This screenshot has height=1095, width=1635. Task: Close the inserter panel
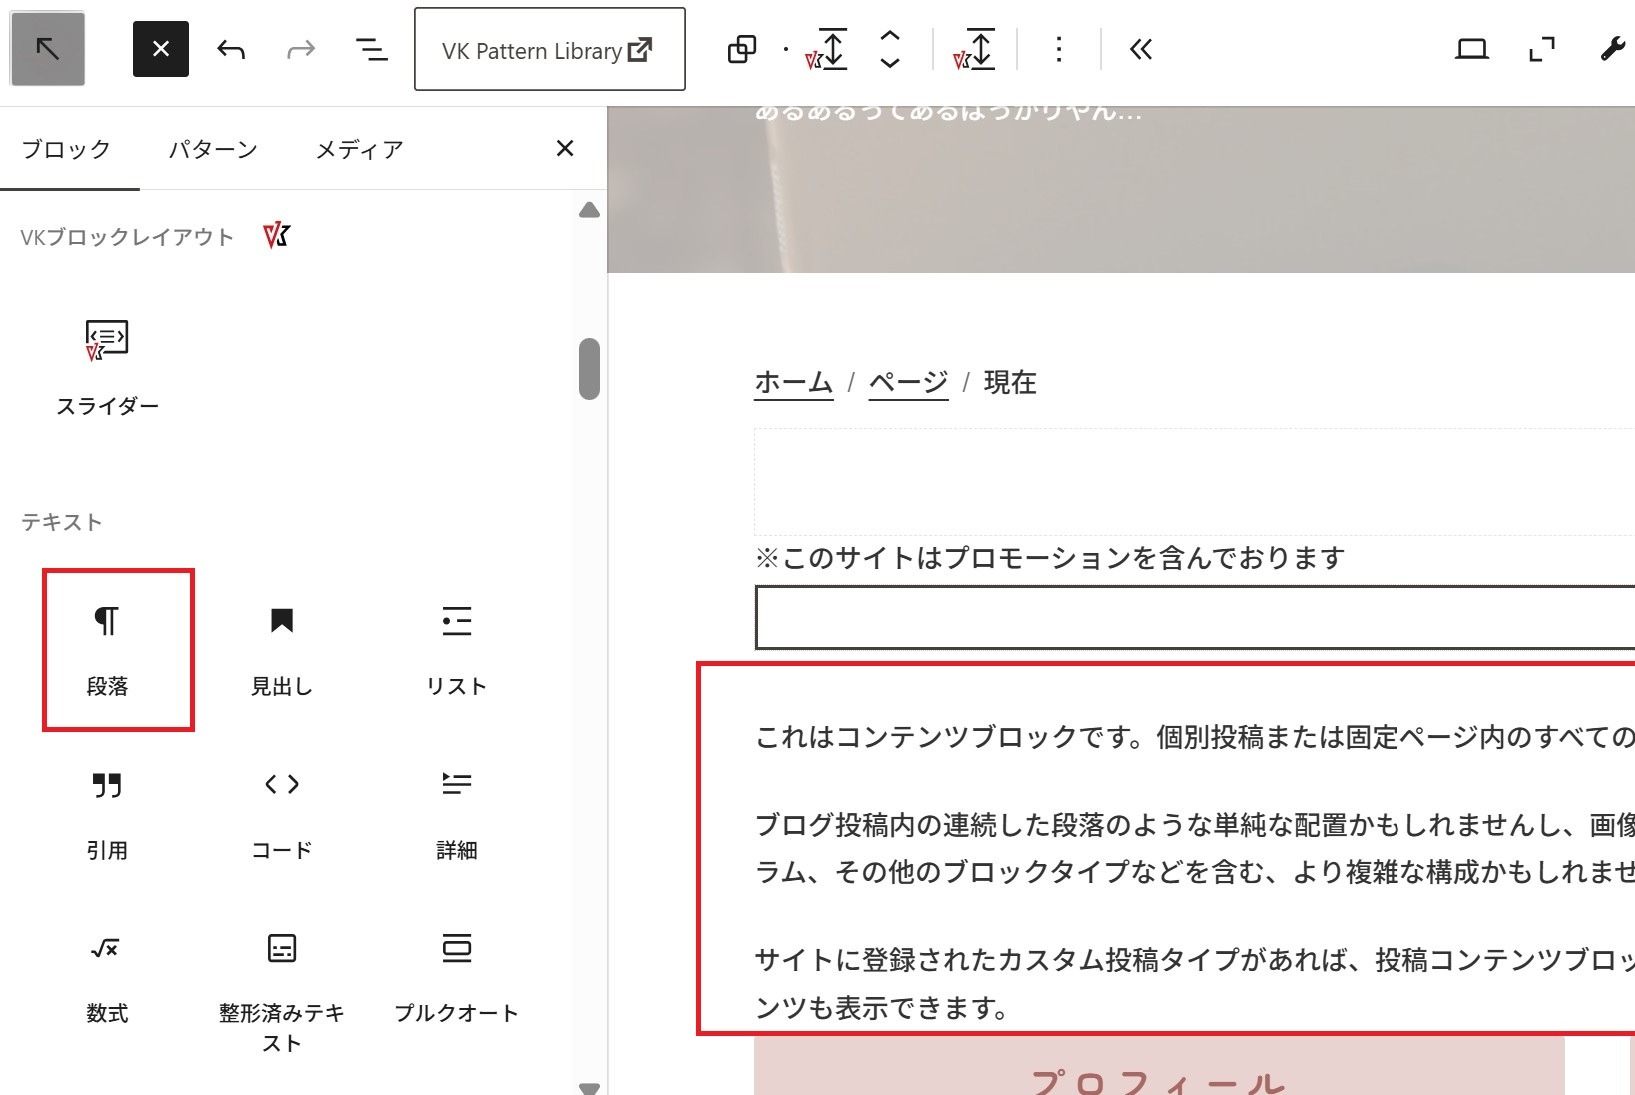pyautogui.click(x=565, y=149)
